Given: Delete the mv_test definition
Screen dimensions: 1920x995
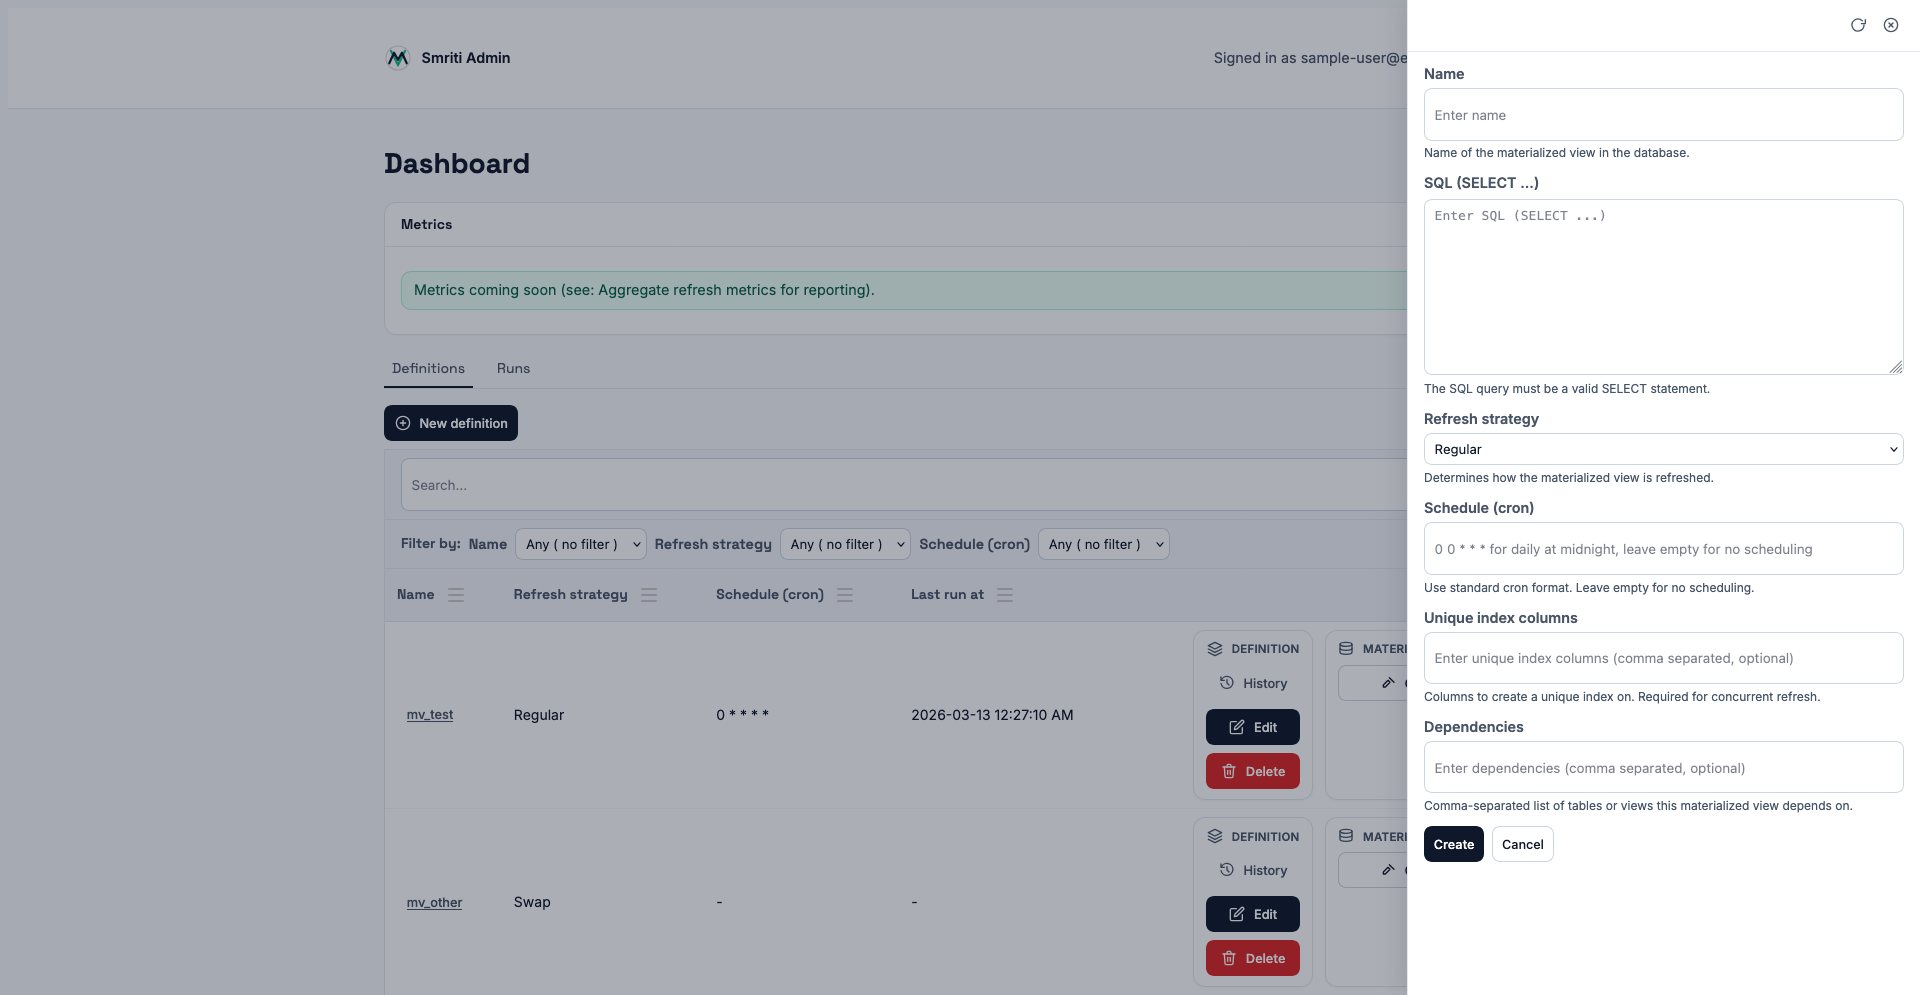Looking at the screenshot, I should (1252, 771).
